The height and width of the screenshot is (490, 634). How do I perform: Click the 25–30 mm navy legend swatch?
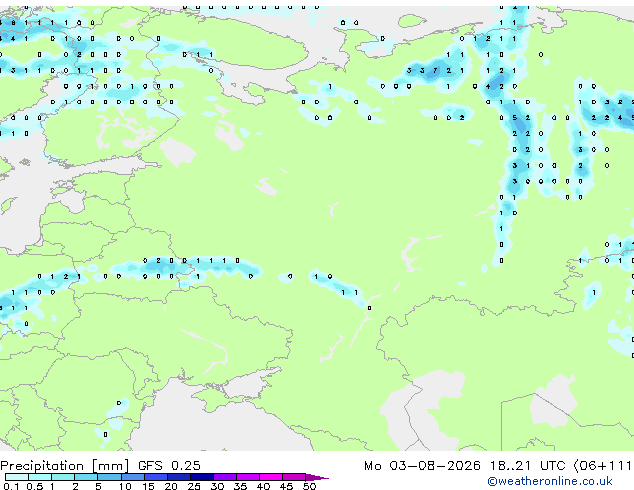201,477
